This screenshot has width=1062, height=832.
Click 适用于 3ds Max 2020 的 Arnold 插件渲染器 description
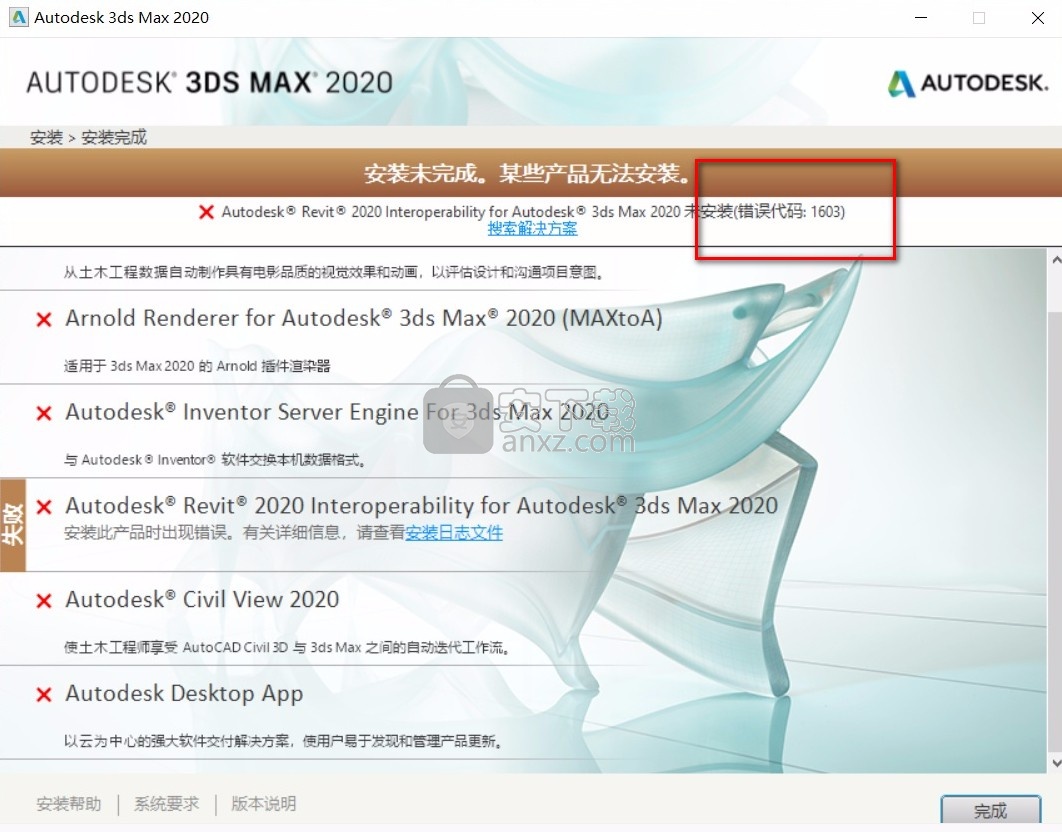pos(197,366)
